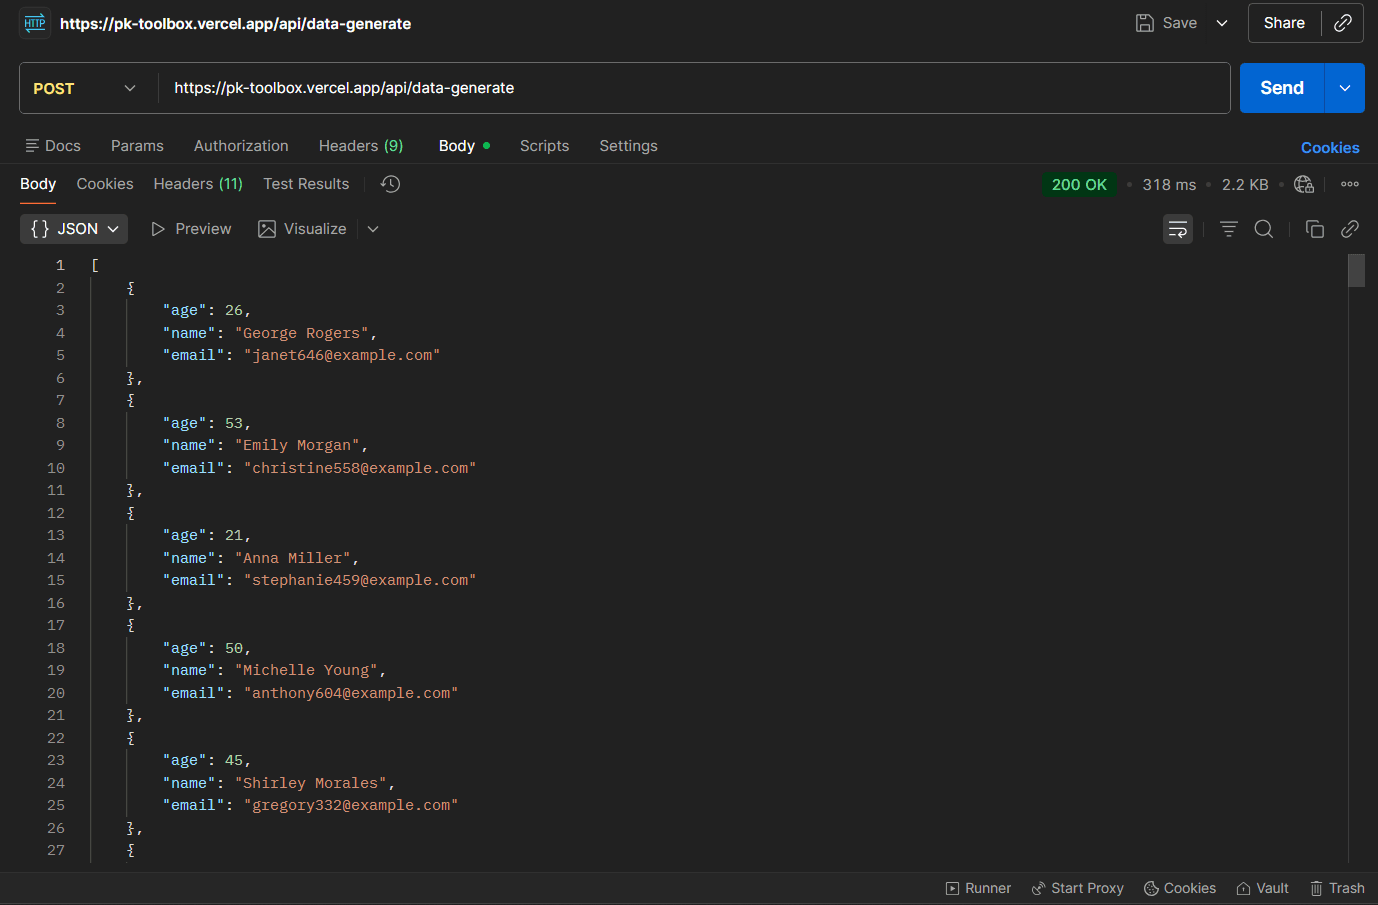
Task: Expand the chevron next to Visualize
Action: coord(373,229)
